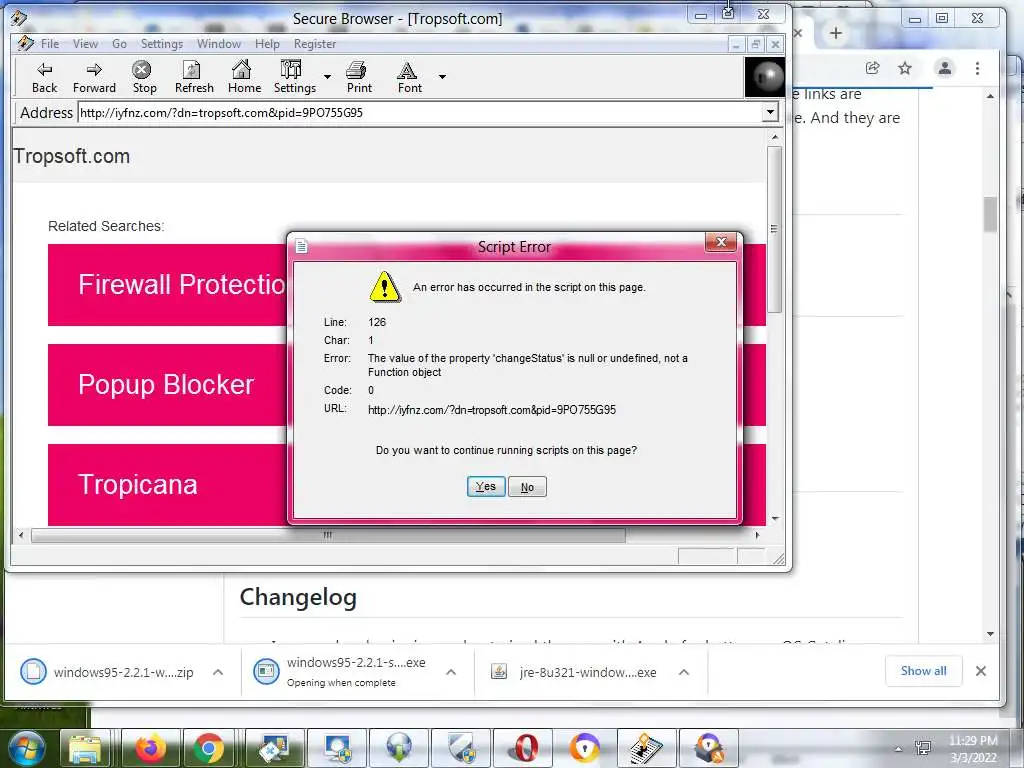The image size is (1024, 768).
Task: Show hidden system tray icons
Action: coord(899,749)
